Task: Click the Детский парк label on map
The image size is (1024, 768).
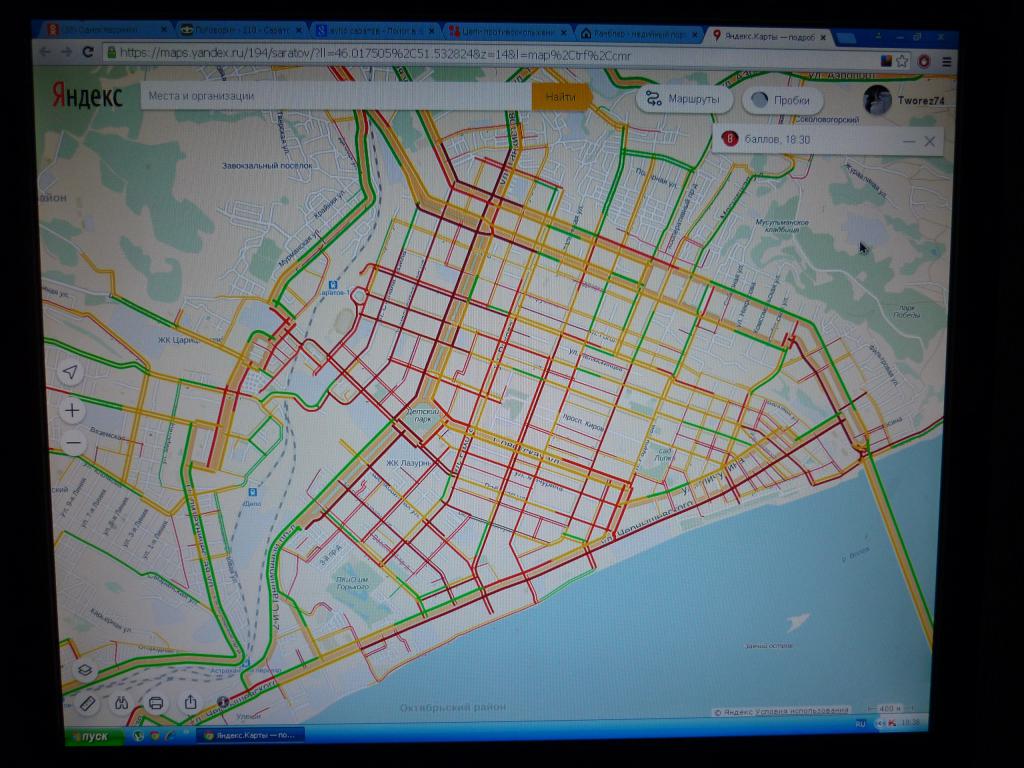Action: click(x=423, y=415)
